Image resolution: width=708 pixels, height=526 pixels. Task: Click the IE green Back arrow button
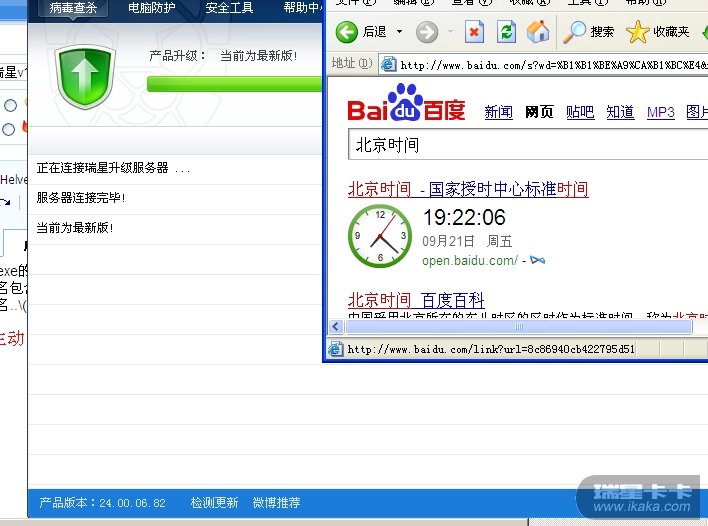pyautogui.click(x=347, y=32)
